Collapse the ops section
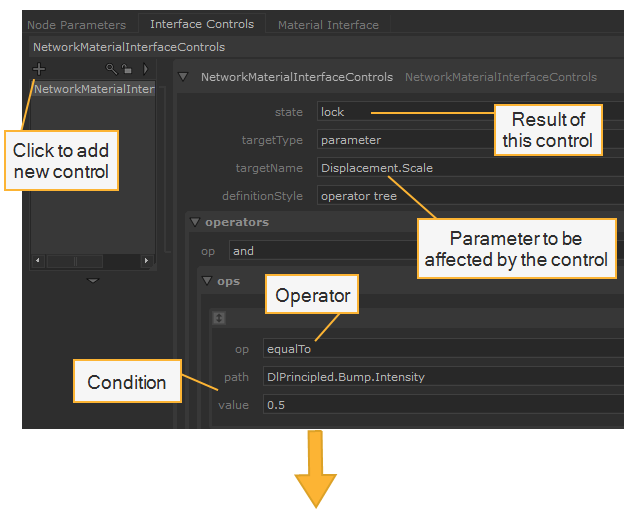The image size is (631, 511). [x=207, y=280]
